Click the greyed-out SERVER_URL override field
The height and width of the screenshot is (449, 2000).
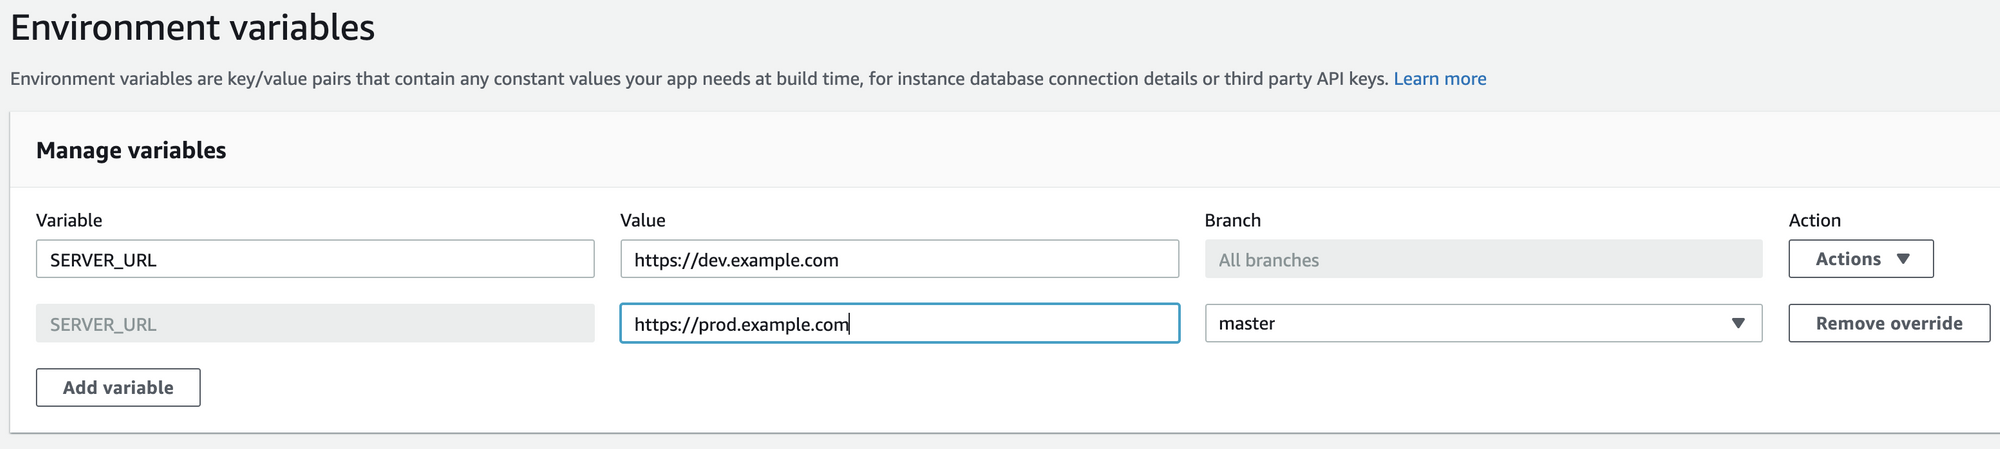coord(315,324)
